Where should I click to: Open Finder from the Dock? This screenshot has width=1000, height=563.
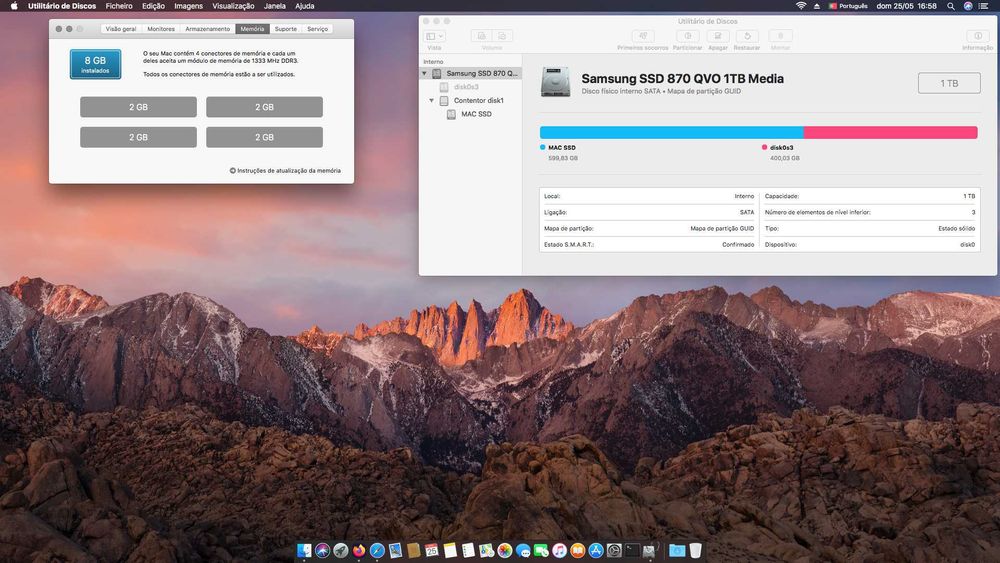coord(304,550)
